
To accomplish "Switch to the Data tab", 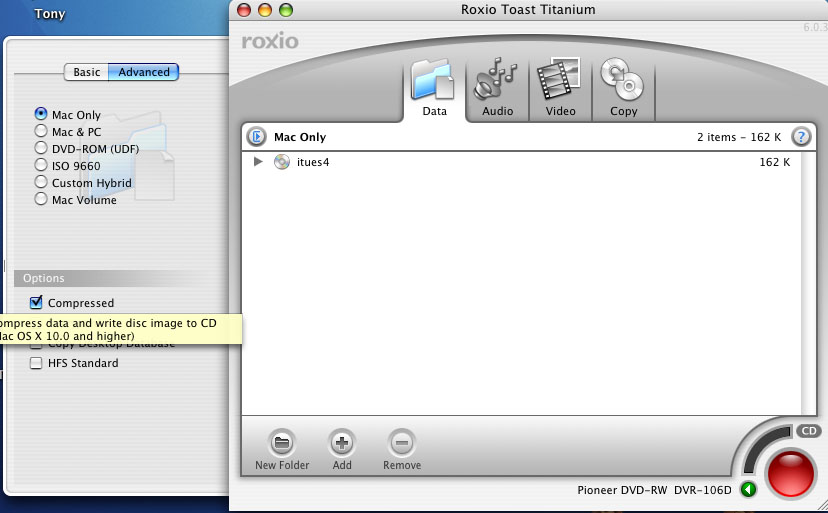I will [434, 89].
